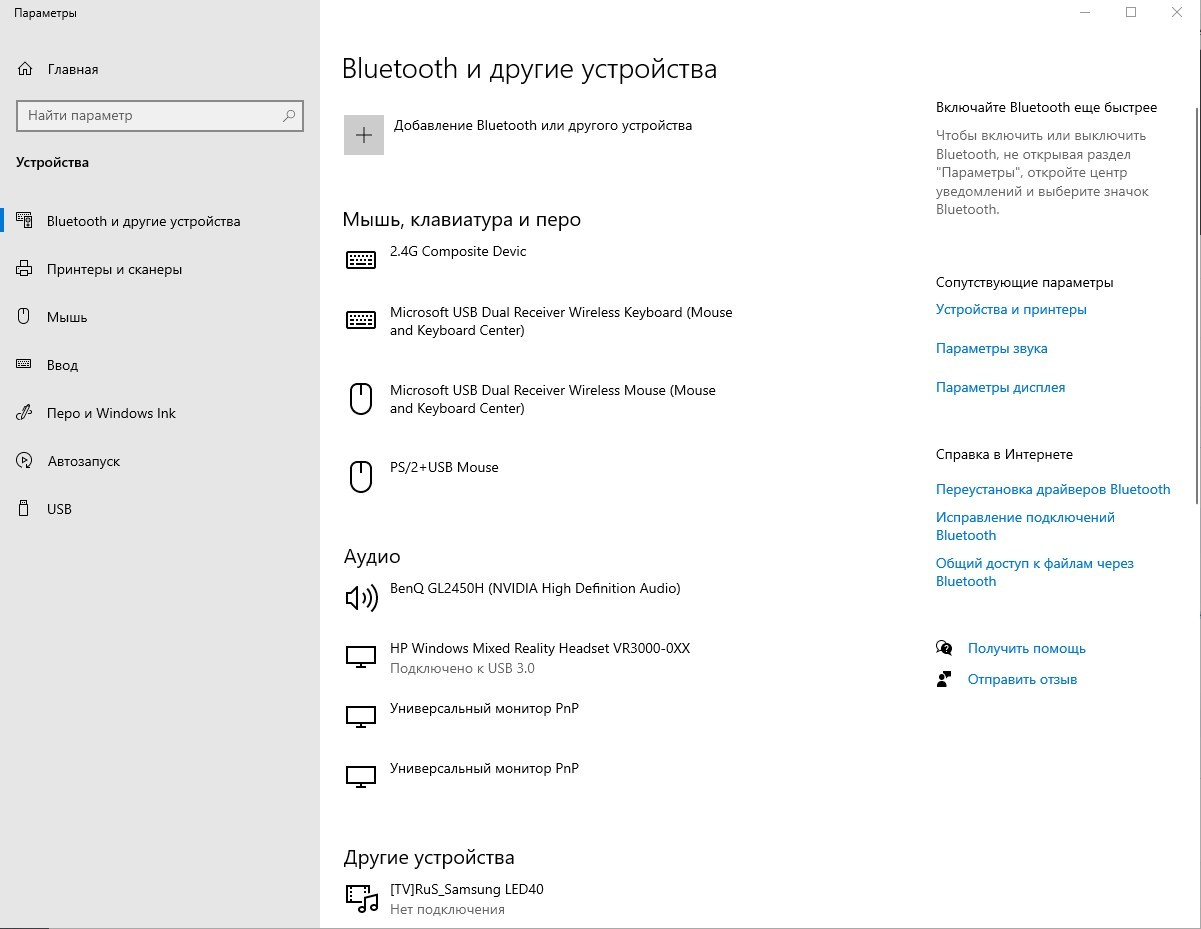Click the speaker icon of BenQ GL2450H
The height and width of the screenshot is (929, 1201).
[x=361, y=598]
